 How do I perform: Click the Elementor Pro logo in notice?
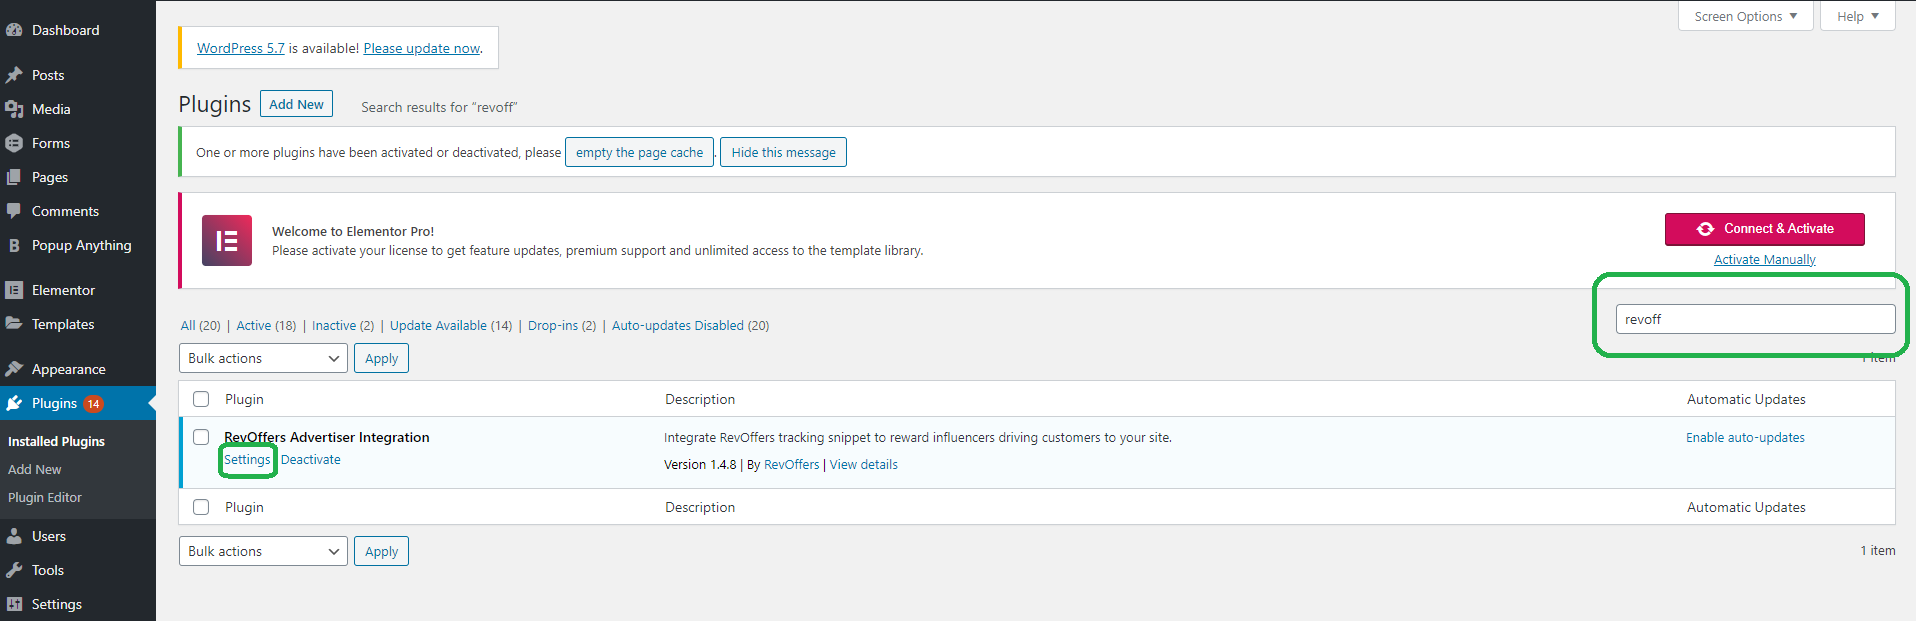(x=227, y=240)
